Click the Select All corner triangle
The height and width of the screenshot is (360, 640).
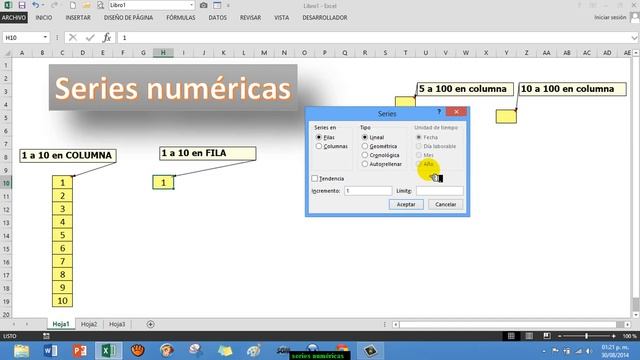(x=7, y=53)
